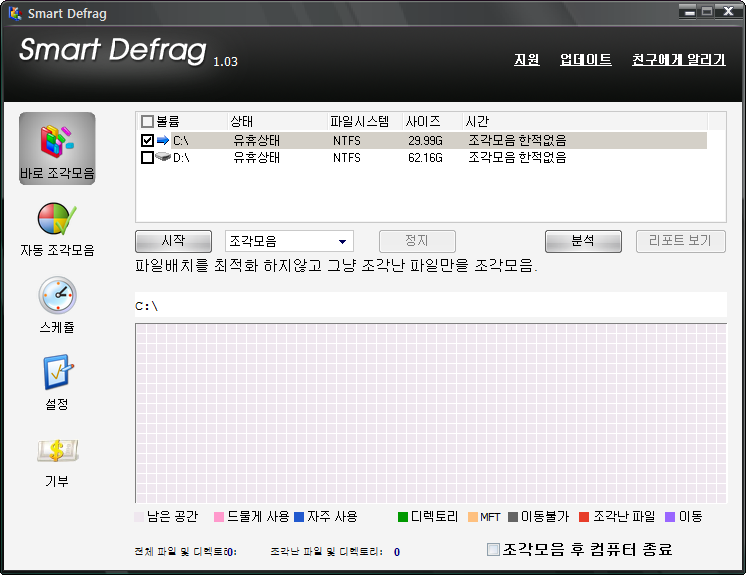This screenshot has height=575, width=746.
Task: Click the 남은 공간 legend swatch
Action: [x=139, y=517]
